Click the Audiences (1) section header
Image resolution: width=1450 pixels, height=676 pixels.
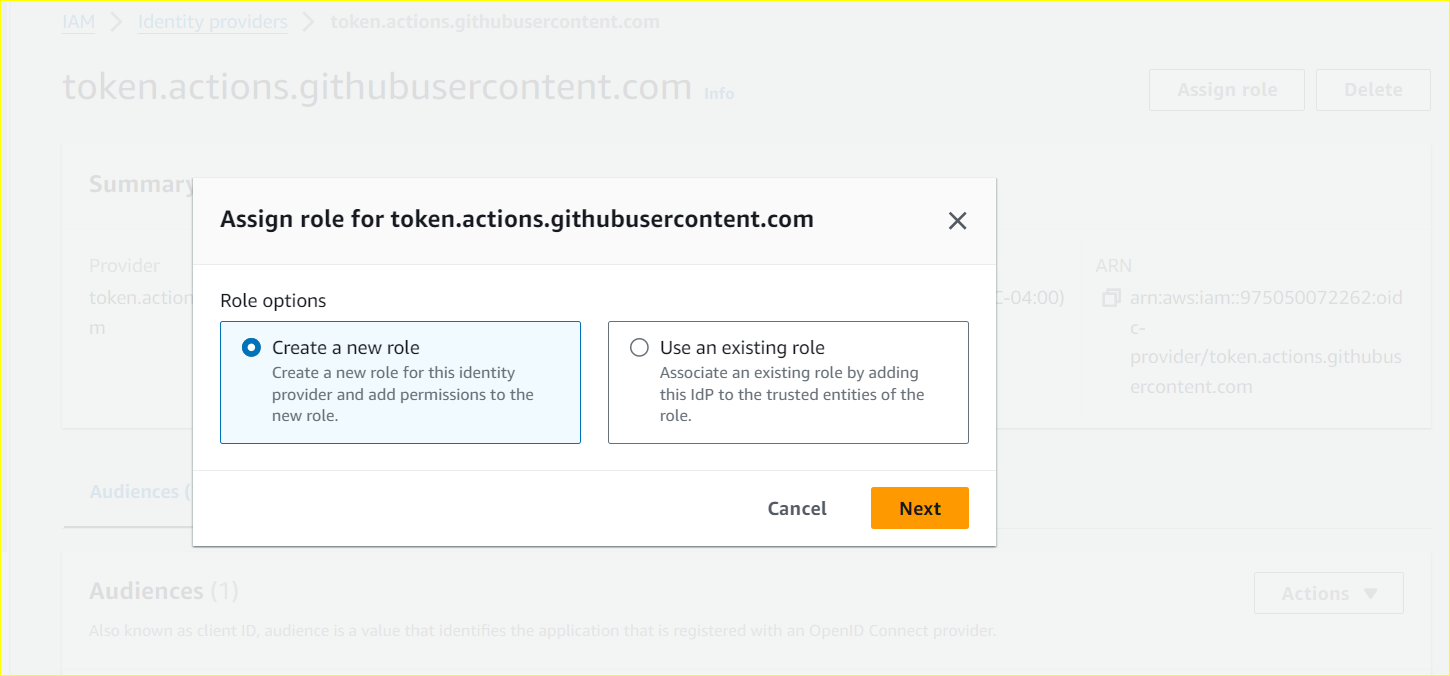(x=164, y=590)
